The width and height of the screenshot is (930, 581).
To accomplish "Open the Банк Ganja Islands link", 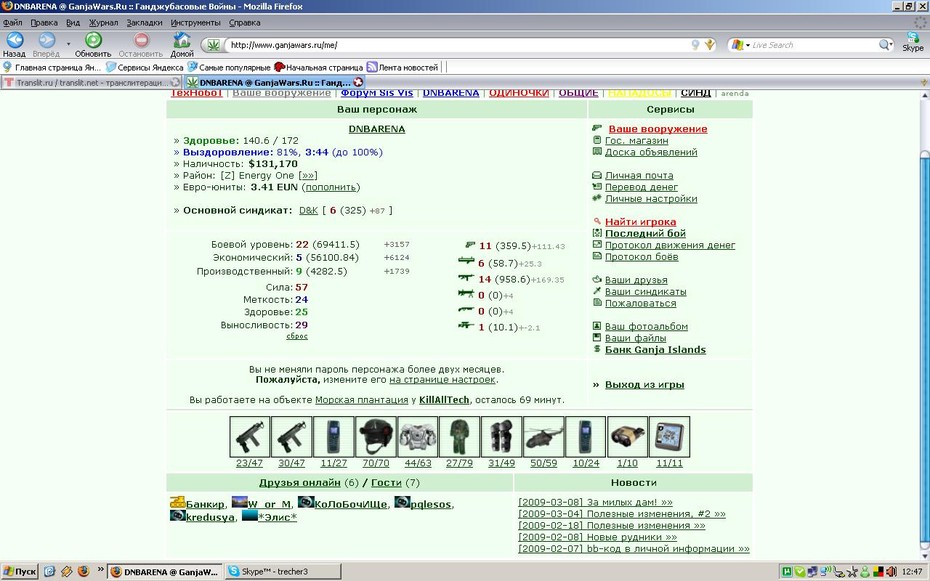I will click(655, 350).
